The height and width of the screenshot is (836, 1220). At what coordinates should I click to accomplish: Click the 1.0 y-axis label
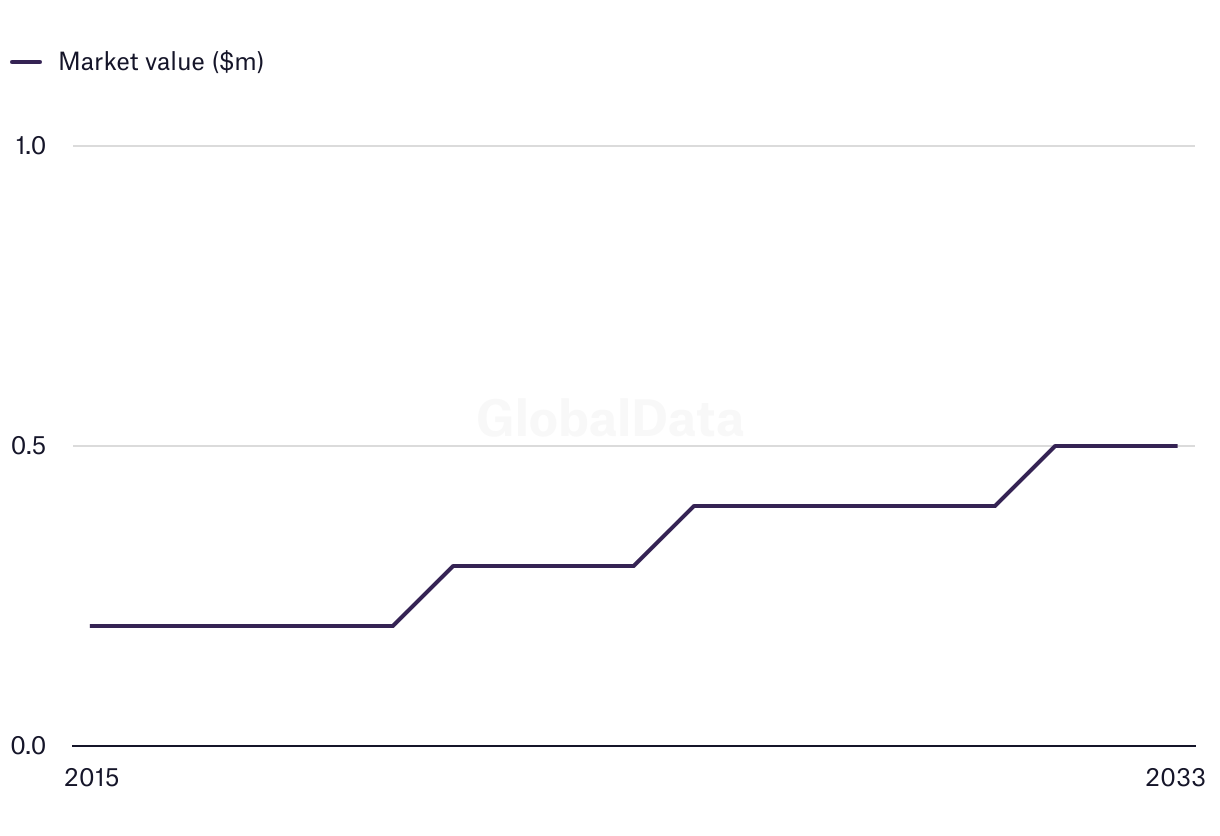31,146
